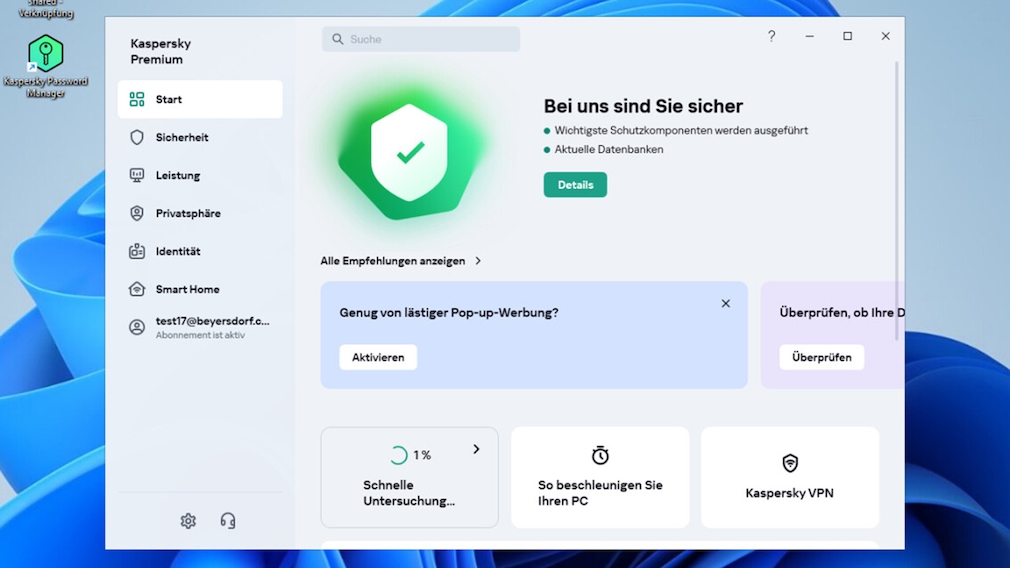Open the Schnelle Untersuchung tile
Image resolution: width=1010 pixels, height=568 pixels.
[x=410, y=477]
